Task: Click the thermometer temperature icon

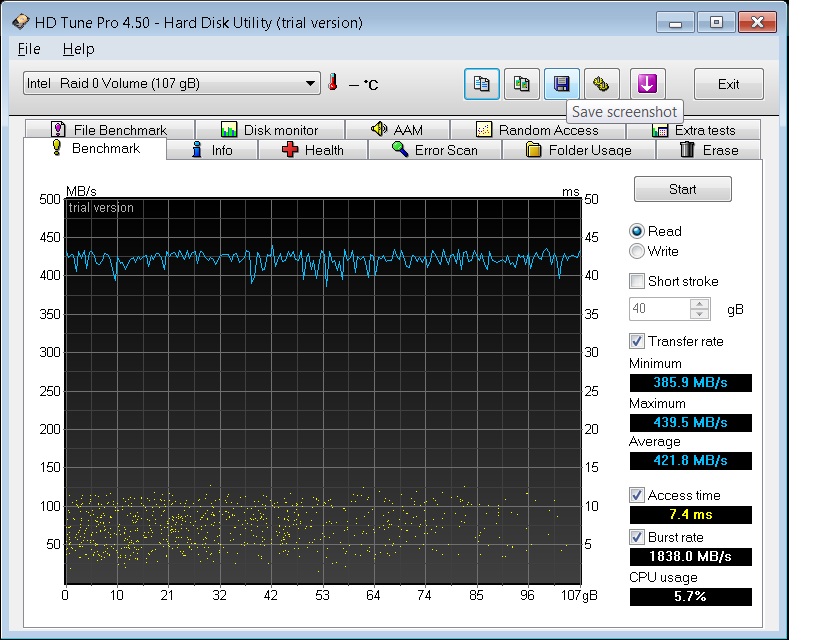Action: pos(333,84)
